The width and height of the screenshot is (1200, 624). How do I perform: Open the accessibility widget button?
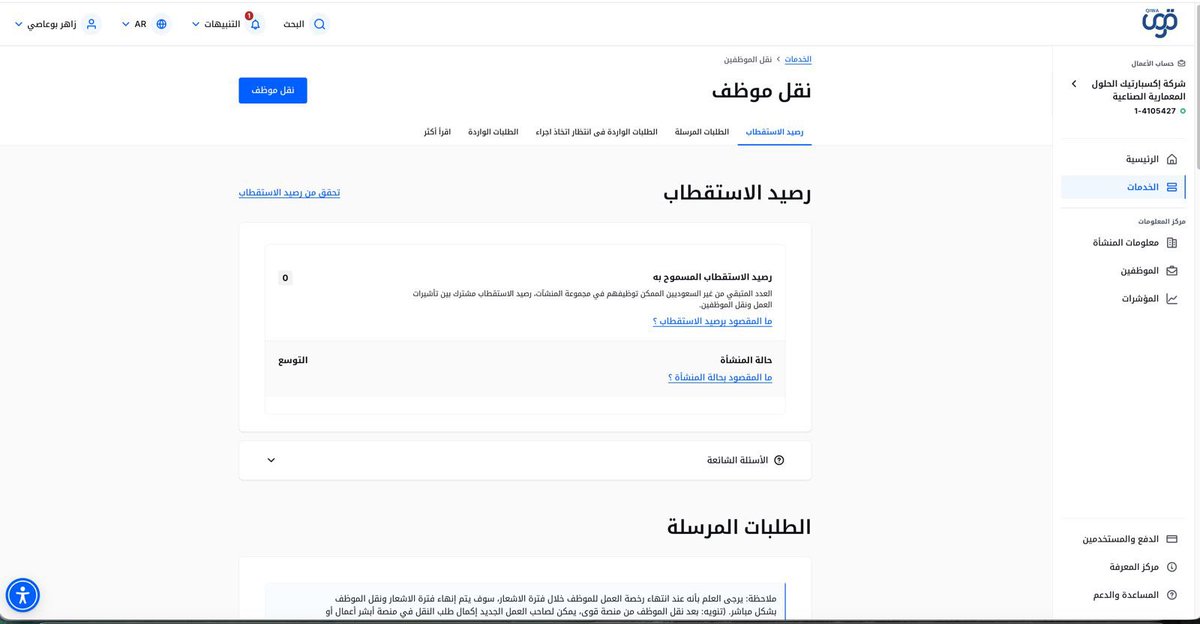click(x=23, y=595)
